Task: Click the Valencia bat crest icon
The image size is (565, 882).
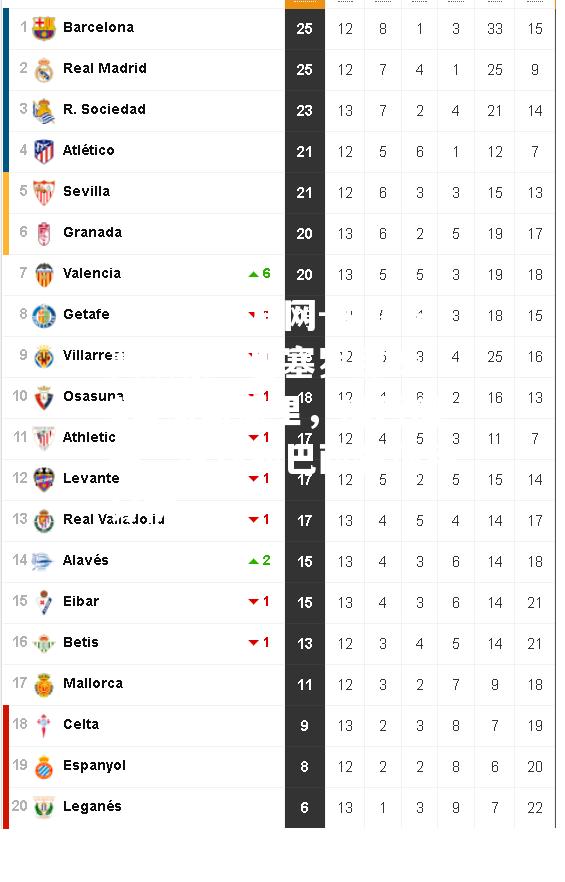Action: point(44,274)
